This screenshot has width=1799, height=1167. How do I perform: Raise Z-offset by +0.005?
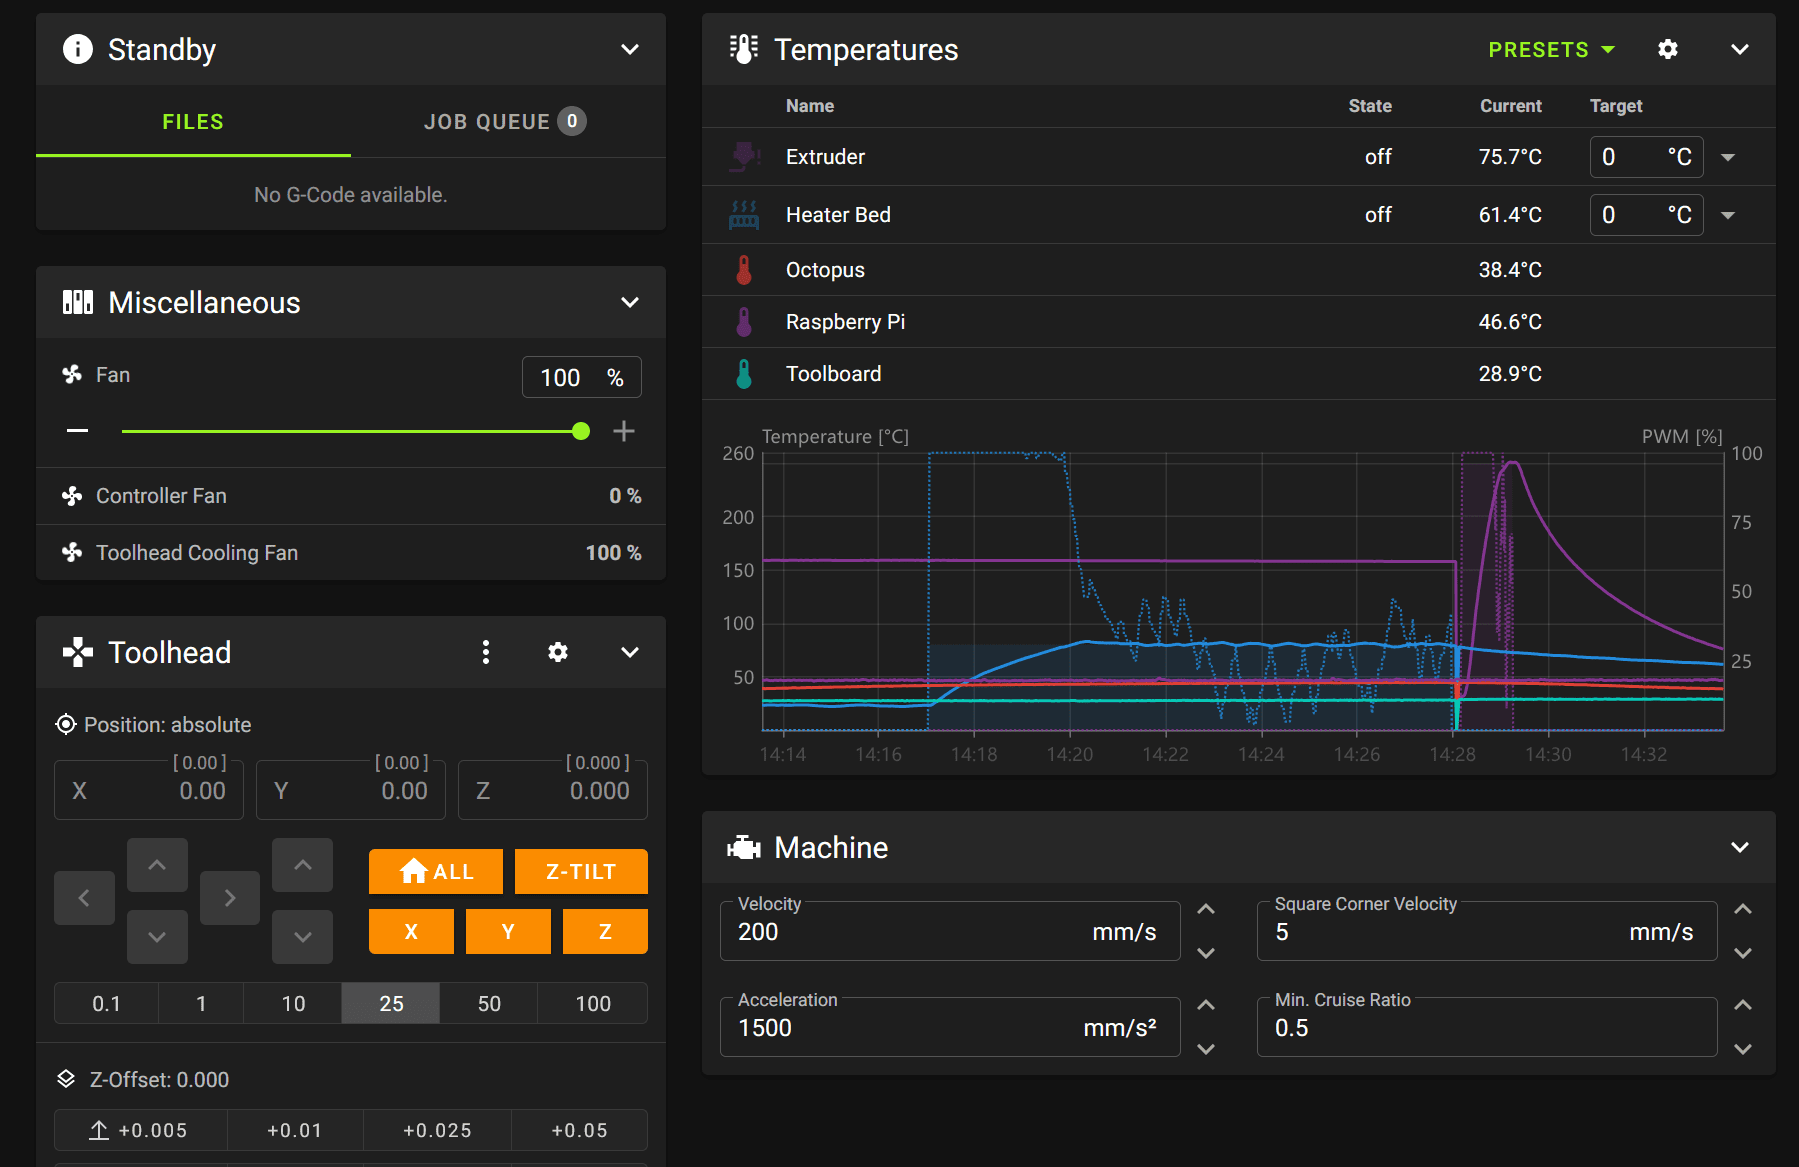coord(141,1130)
